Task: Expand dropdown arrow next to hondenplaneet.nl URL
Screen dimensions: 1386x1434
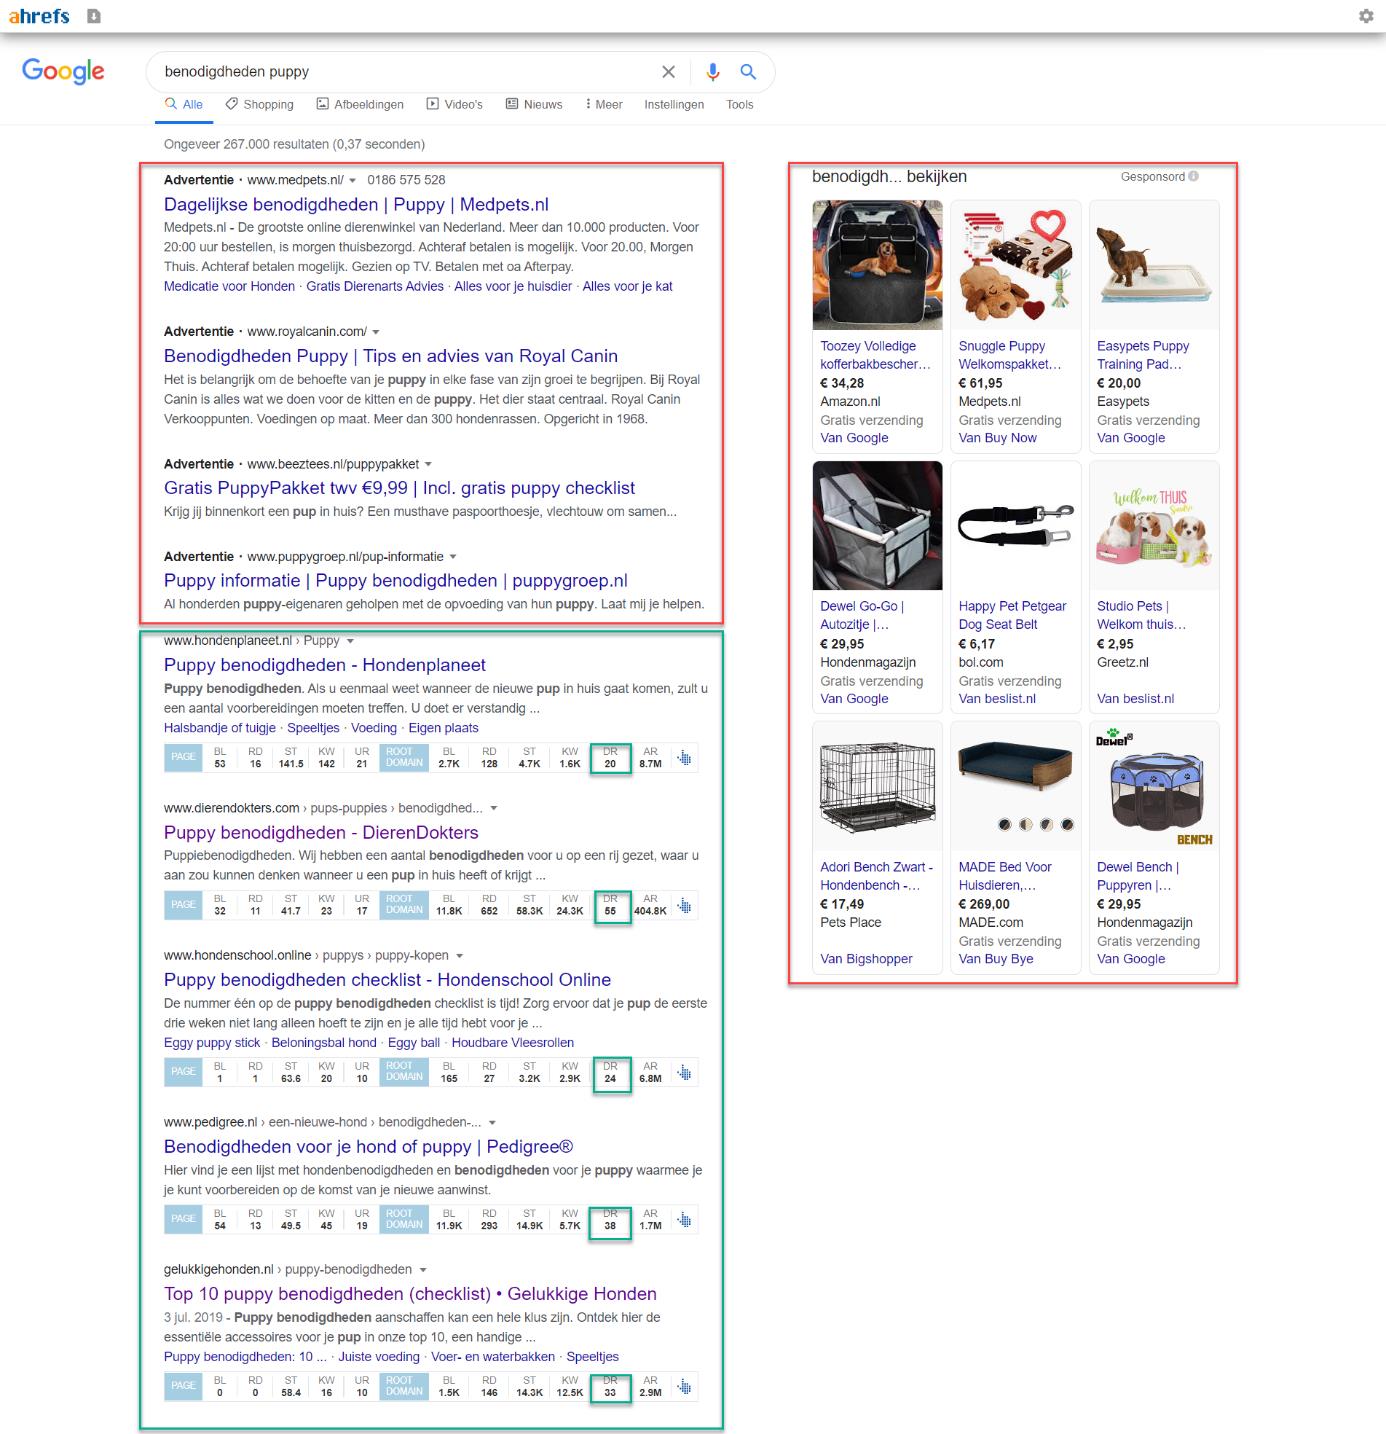Action: click(350, 641)
